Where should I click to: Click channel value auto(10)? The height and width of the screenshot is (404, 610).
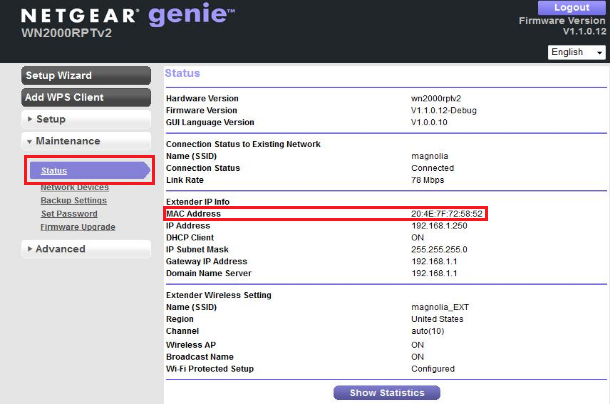click(x=428, y=331)
